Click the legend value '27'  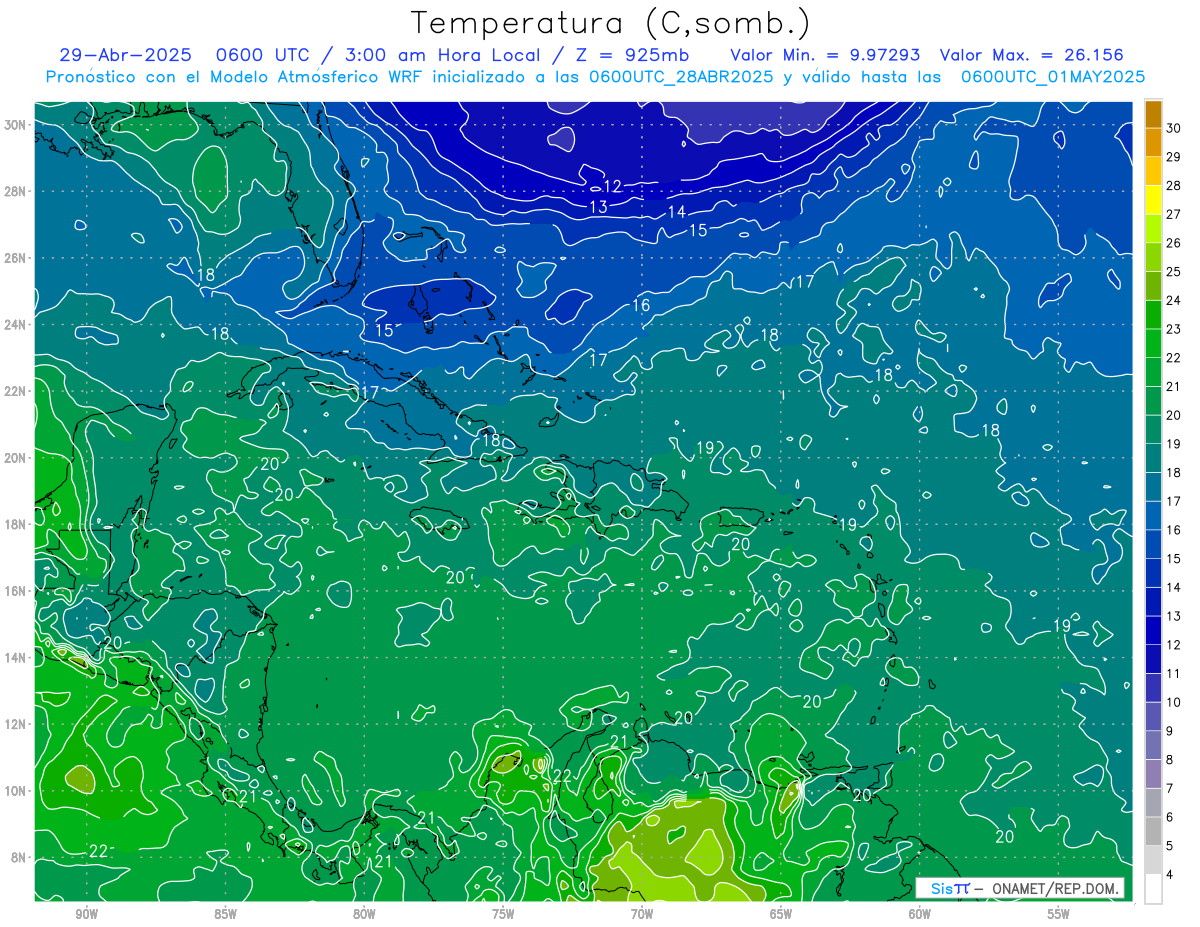(x=1174, y=214)
